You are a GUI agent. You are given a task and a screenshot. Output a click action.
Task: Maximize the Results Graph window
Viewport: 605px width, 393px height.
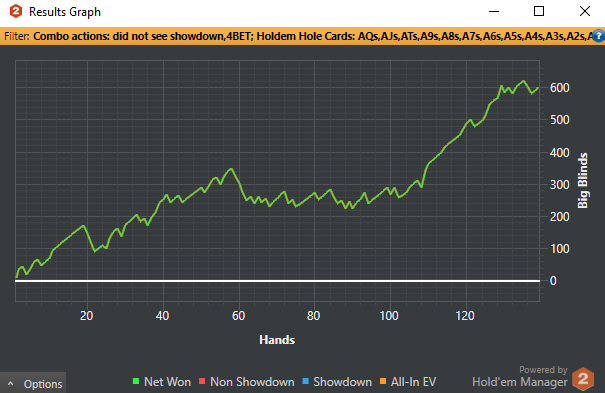[539, 12]
